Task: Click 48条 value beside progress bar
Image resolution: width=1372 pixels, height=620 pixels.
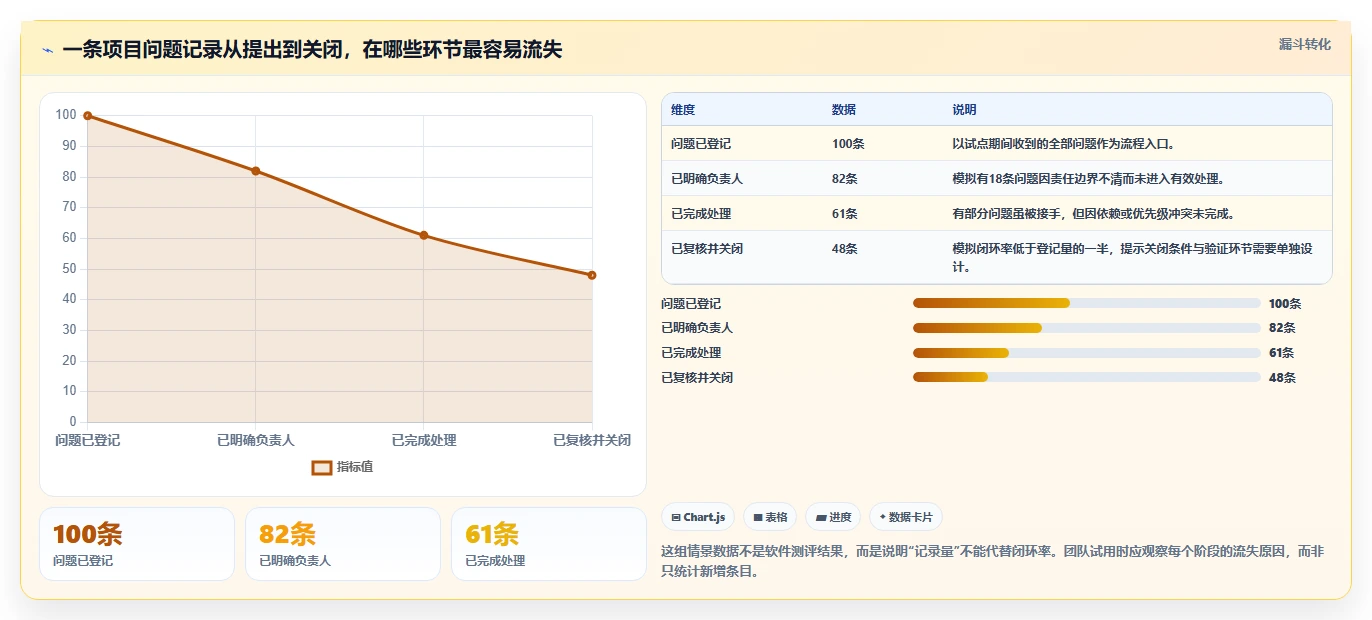Action: [x=1282, y=378]
